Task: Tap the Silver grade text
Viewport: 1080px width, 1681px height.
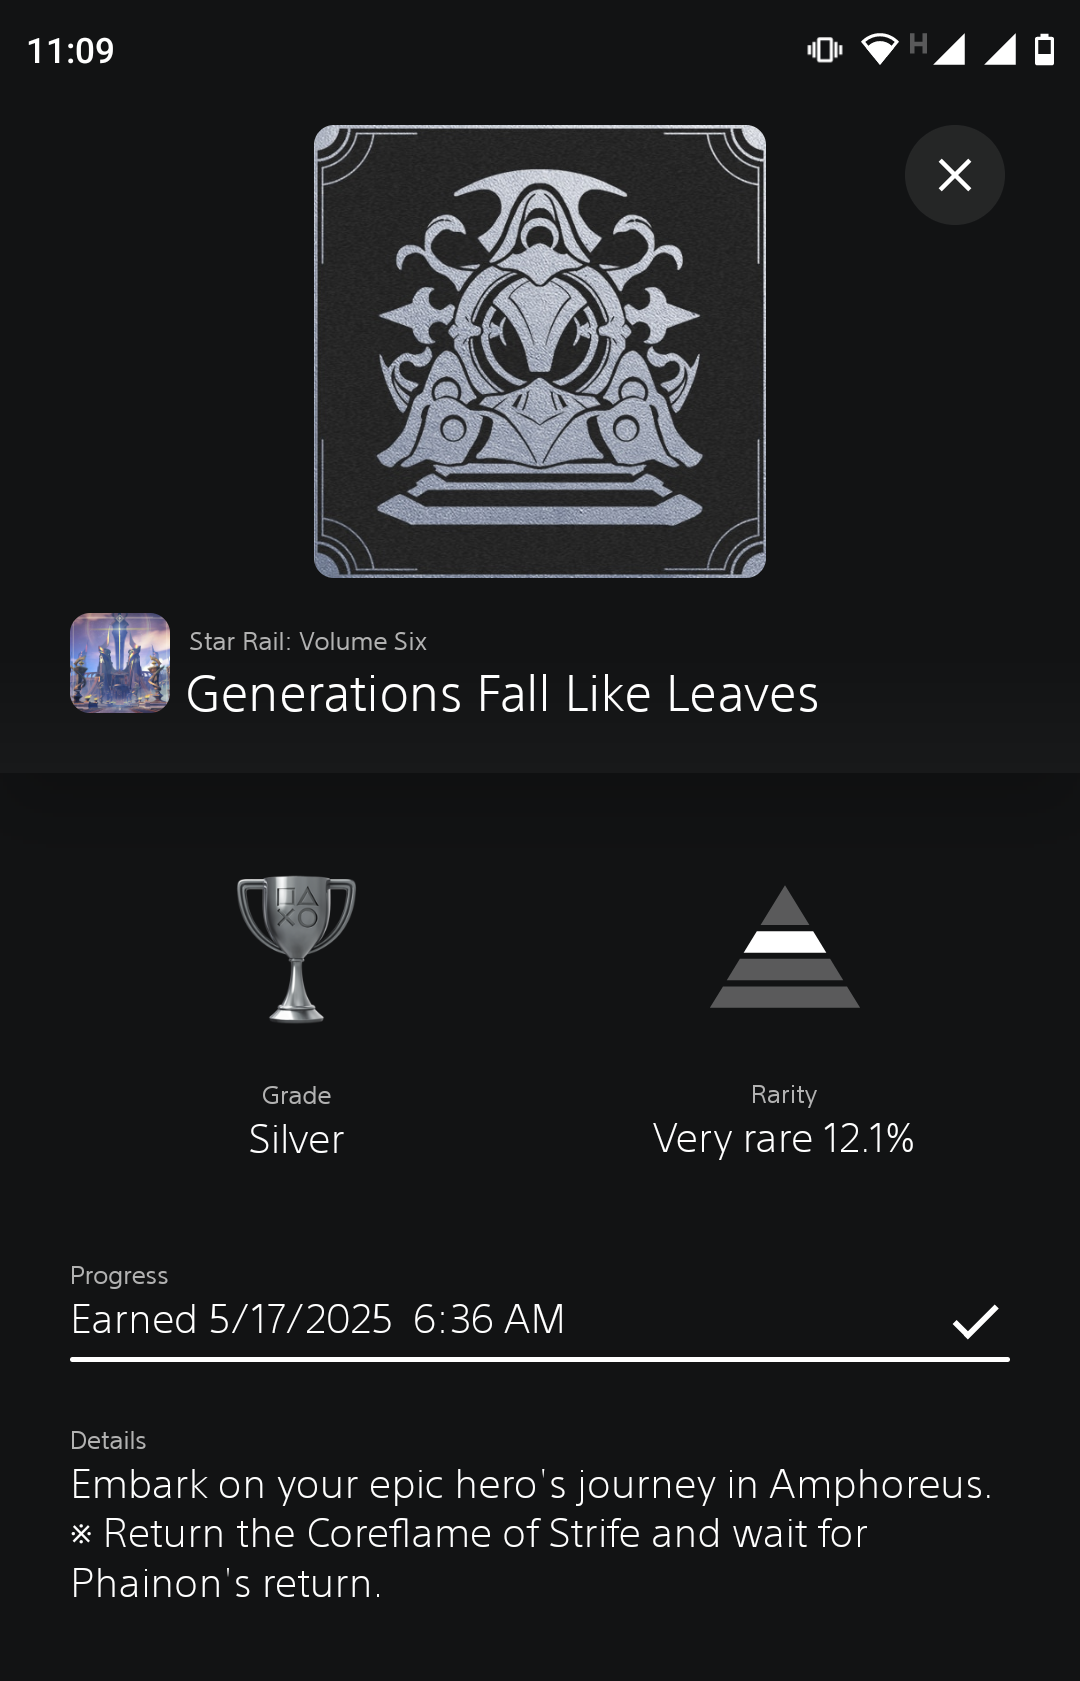Action: (296, 1139)
